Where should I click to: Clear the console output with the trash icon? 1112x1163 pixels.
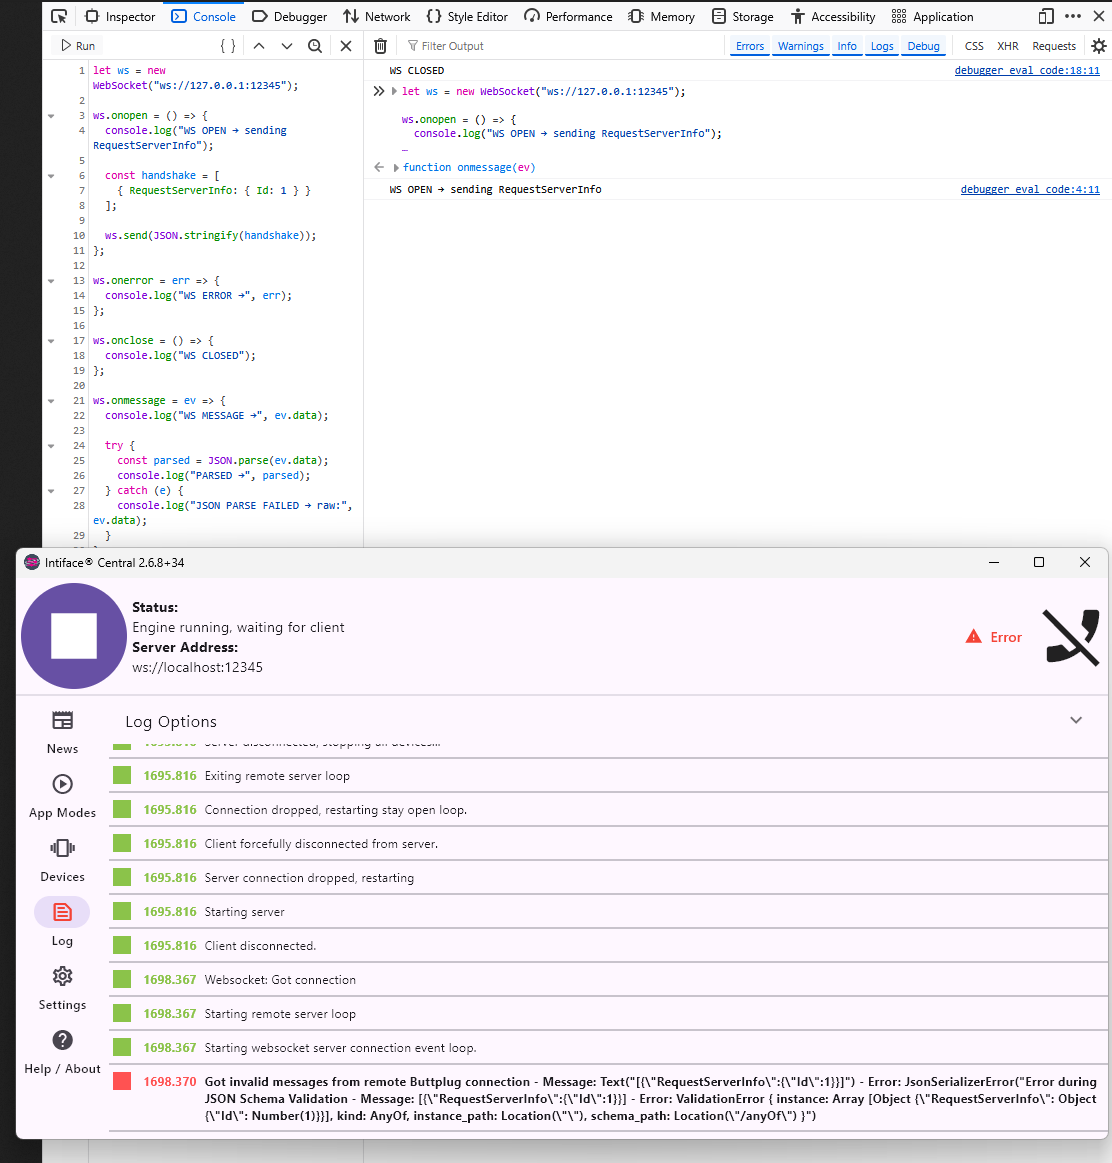click(381, 46)
